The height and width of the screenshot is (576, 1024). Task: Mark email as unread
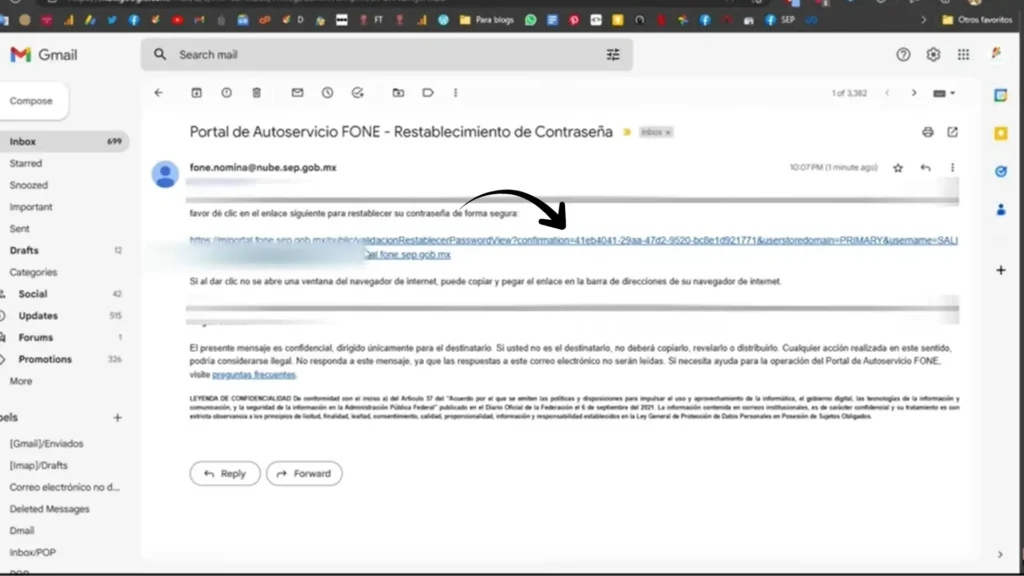click(297, 93)
